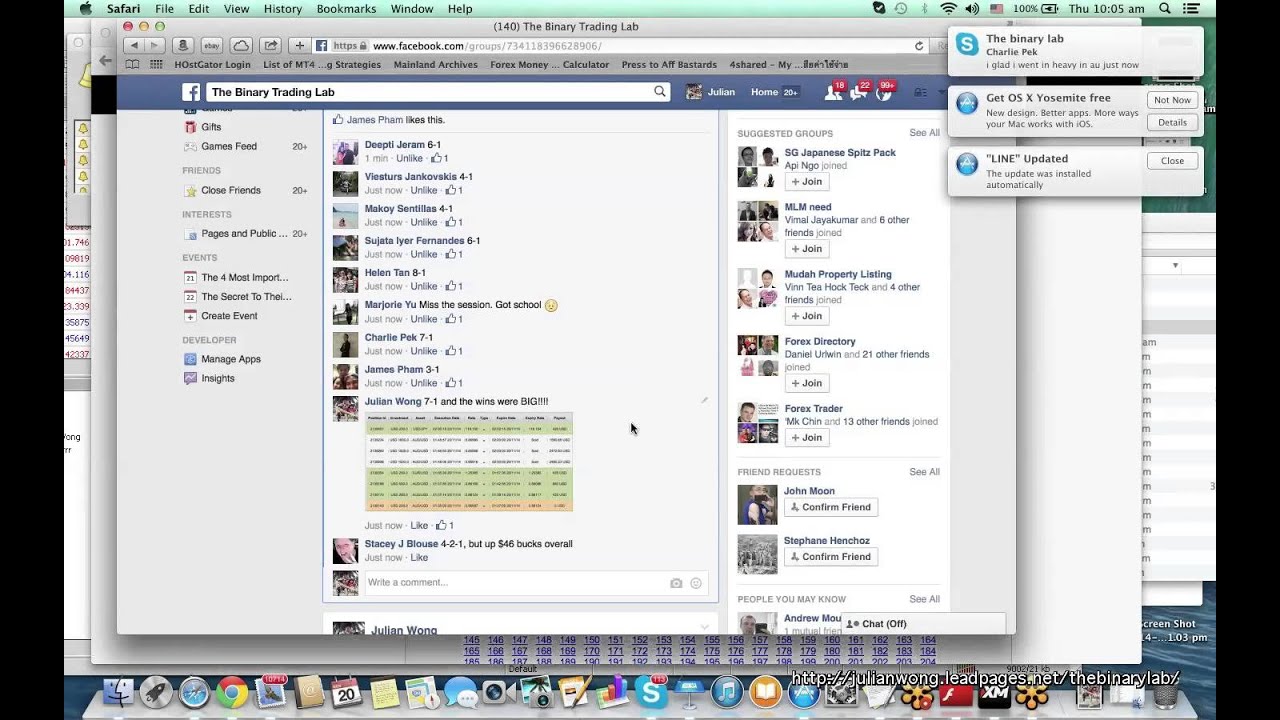Image resolution: width=1280 pixels, height=720 pixels.
Task: Open the privacy shortcuts lock icon
Action: tap(920, 93)
